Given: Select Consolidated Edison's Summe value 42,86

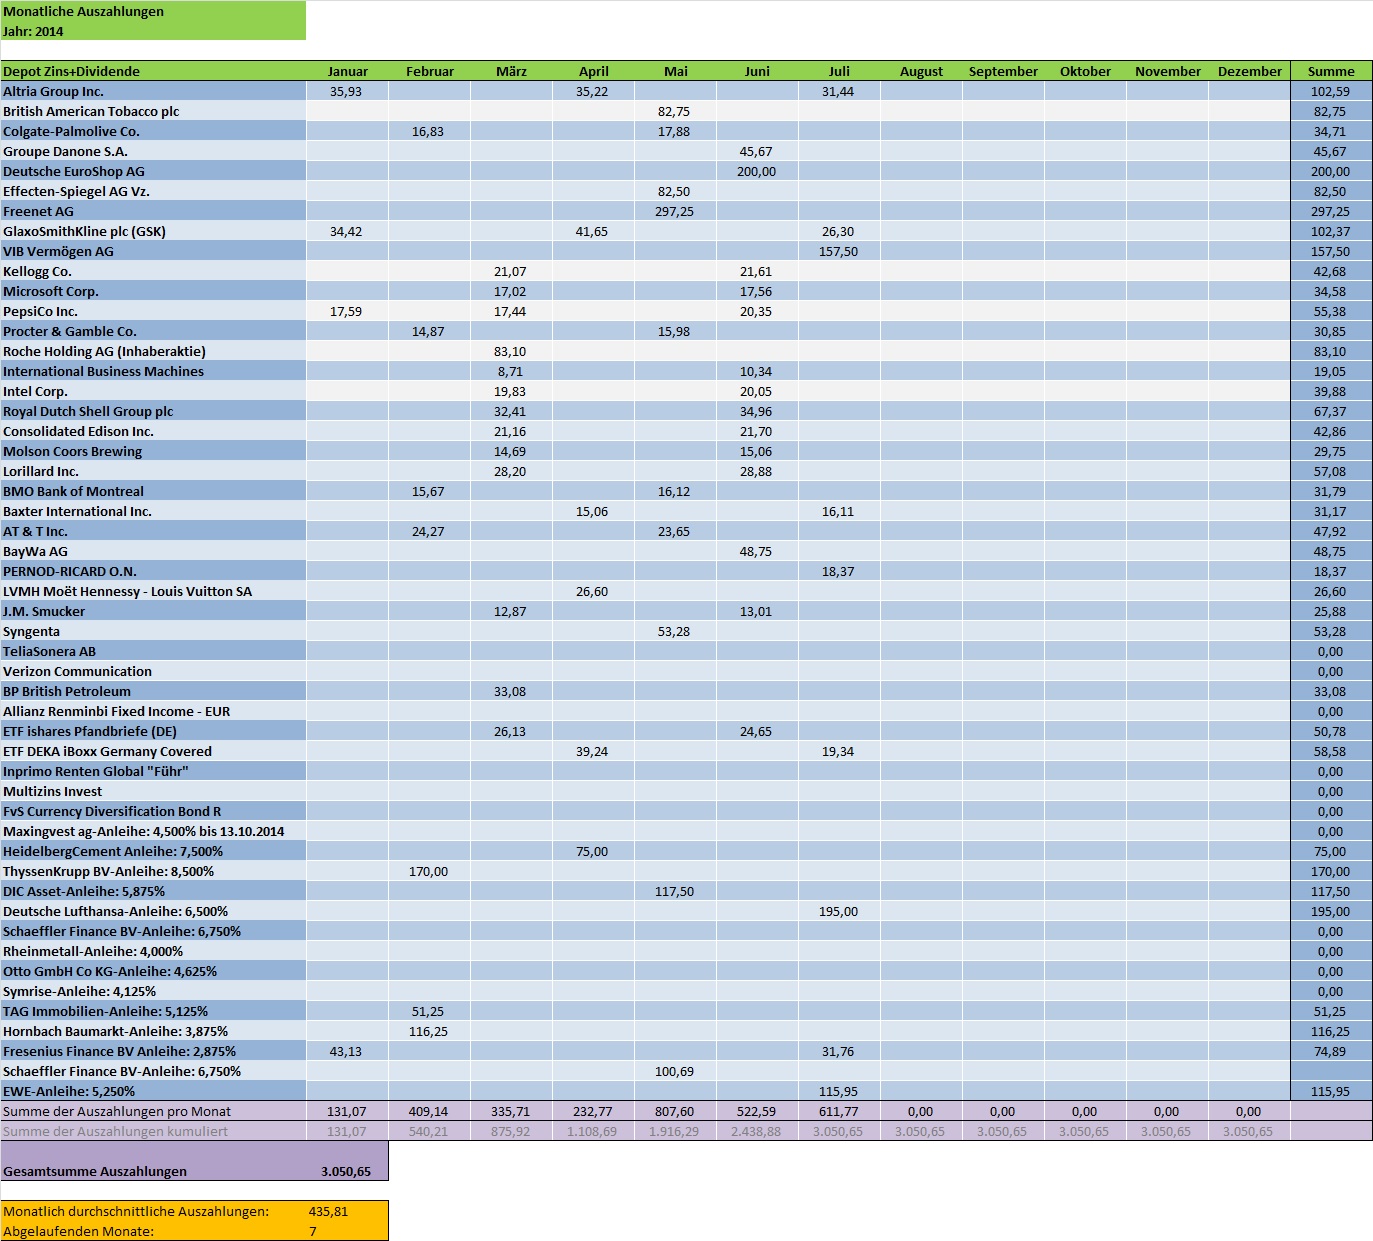Looking at the screenshot, I should [x=1331, y=431].
